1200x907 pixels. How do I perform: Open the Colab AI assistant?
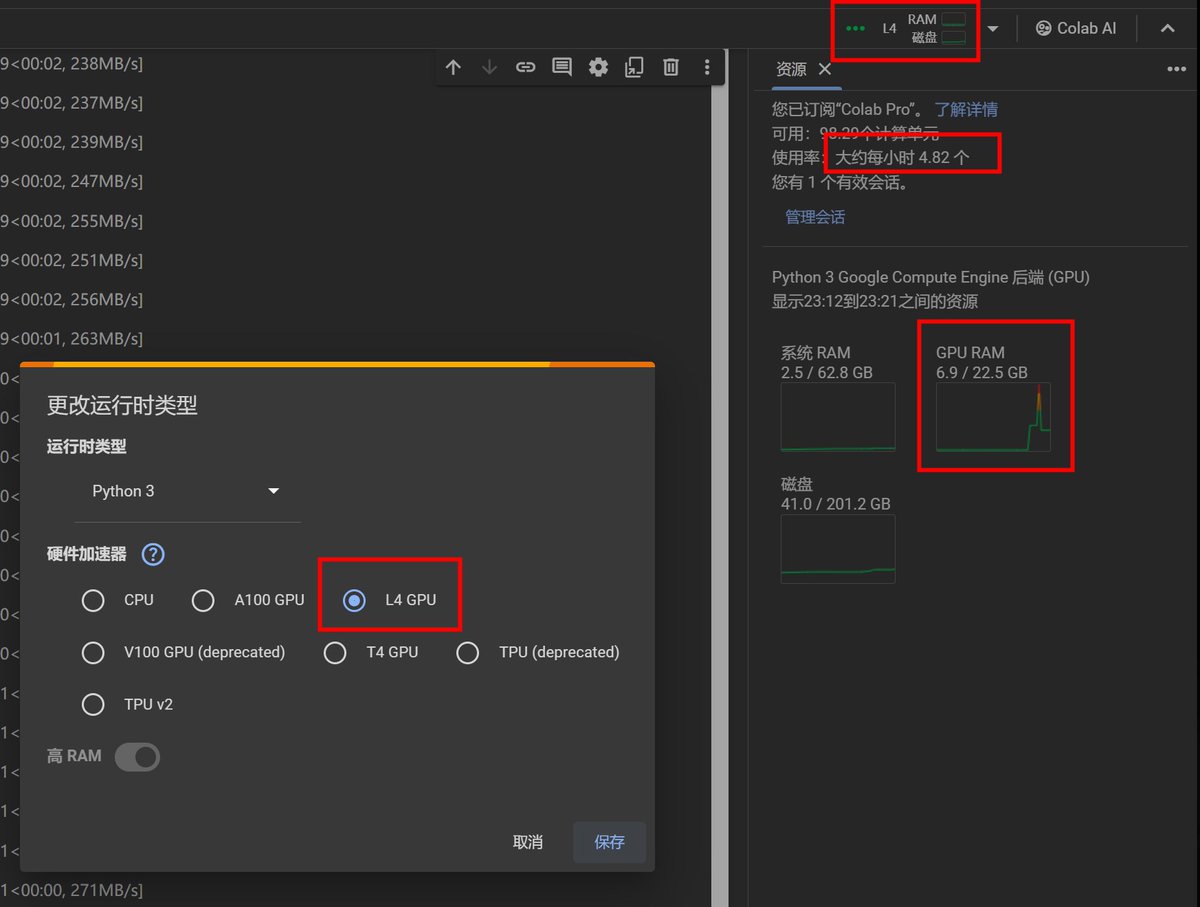(1076, 28)
